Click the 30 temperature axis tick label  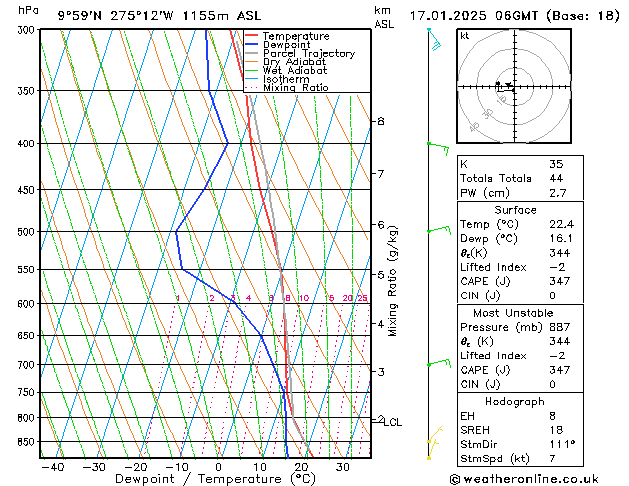[x=343, y=467]
